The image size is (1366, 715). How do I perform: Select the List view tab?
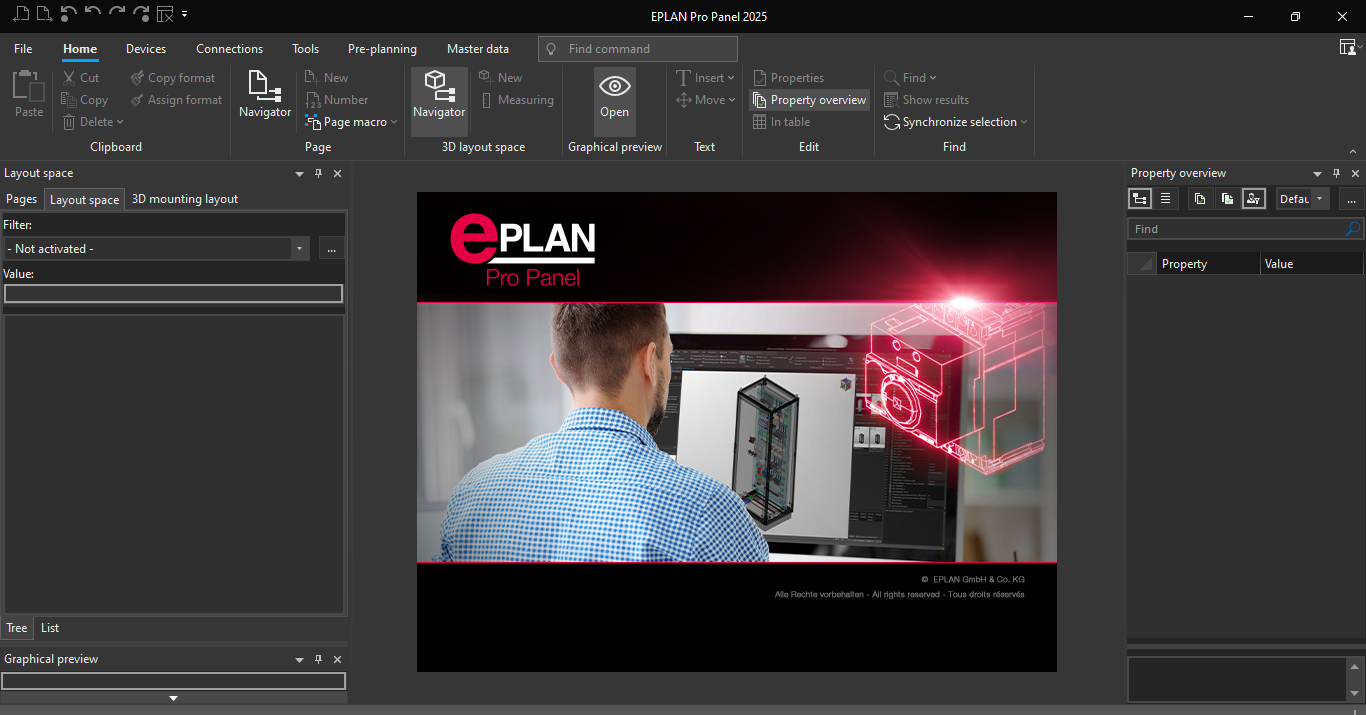50,628
